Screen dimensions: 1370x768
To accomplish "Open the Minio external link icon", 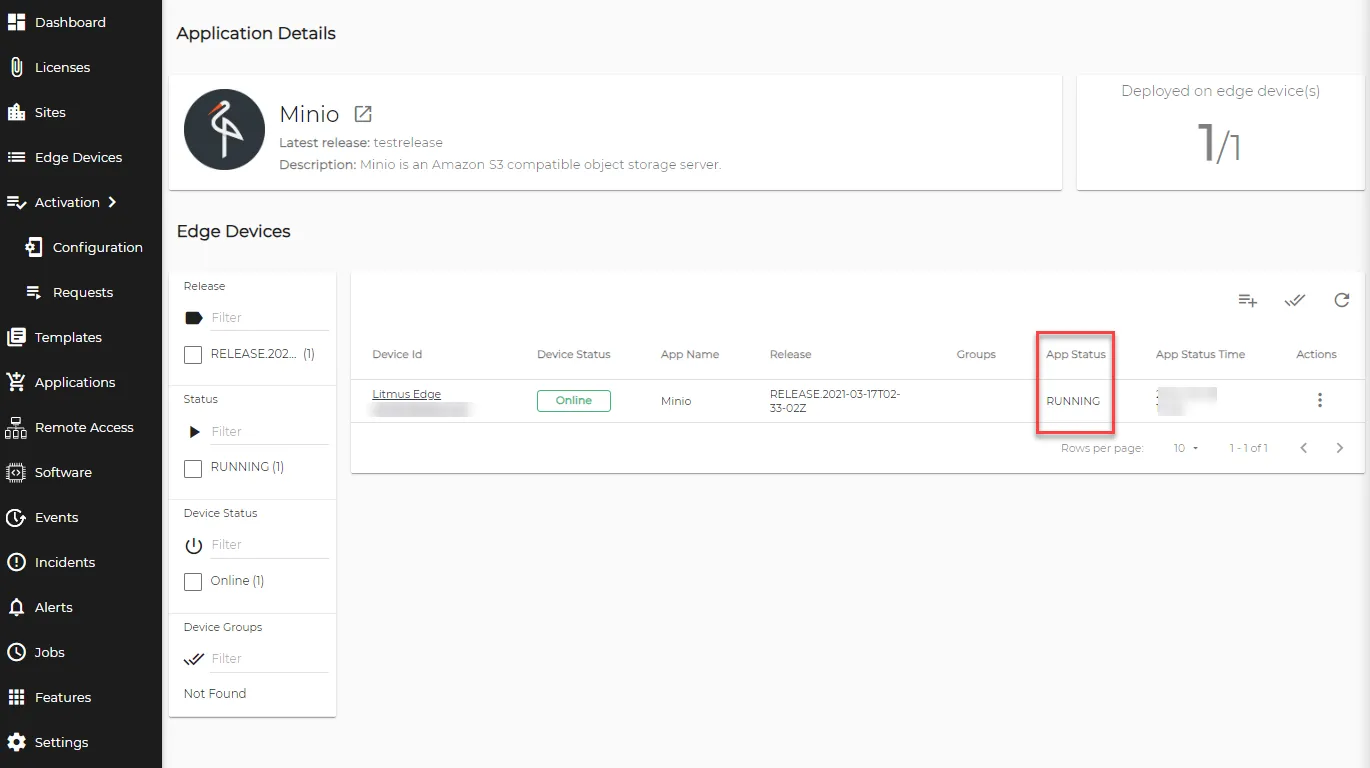I will 364,114.
